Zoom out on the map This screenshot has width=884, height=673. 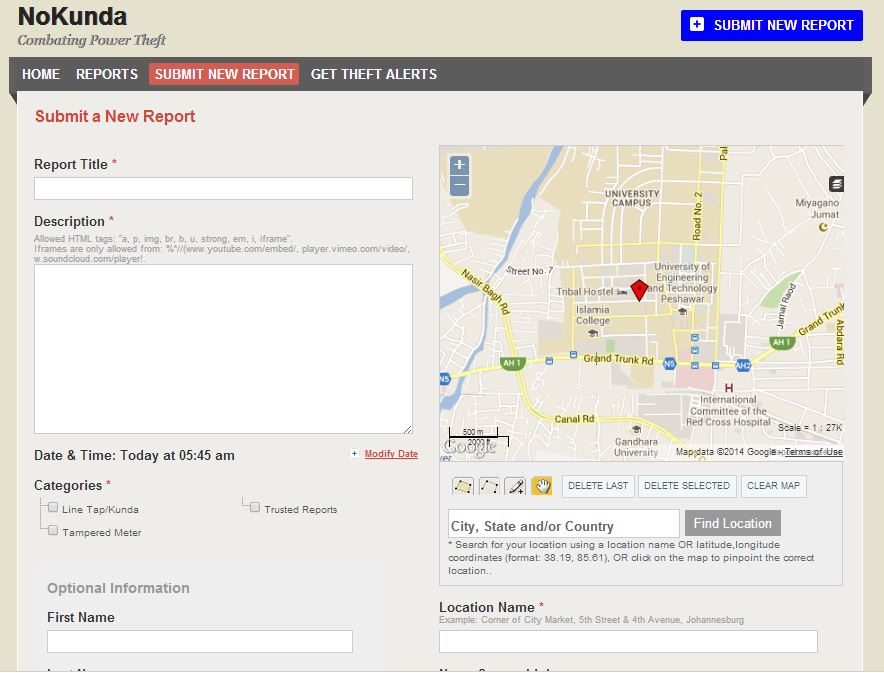tap(459, 185)
